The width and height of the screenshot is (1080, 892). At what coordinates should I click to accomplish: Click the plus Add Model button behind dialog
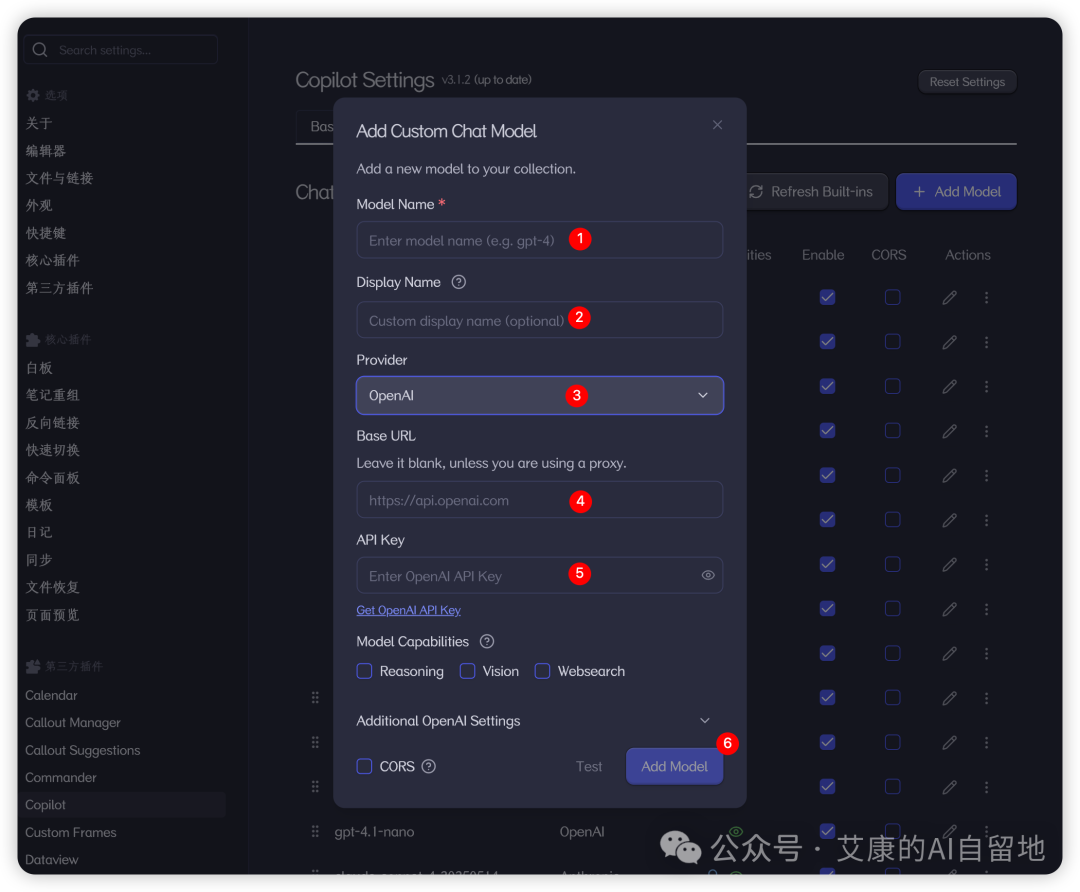tap(956, 191)
